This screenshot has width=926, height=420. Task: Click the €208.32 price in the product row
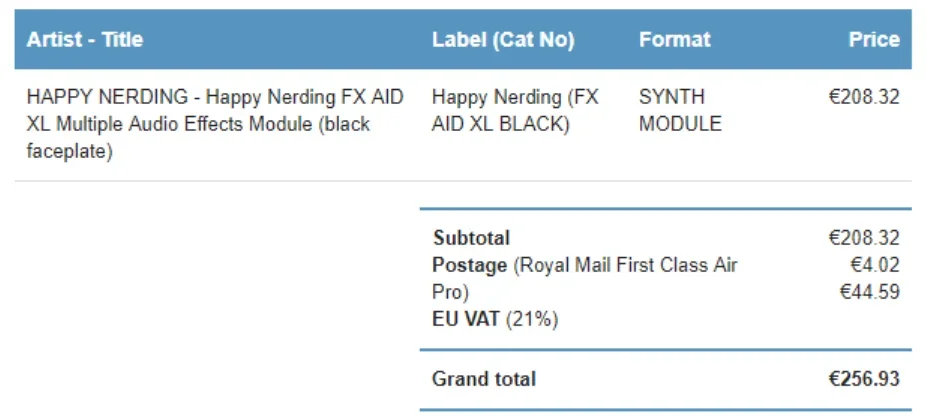point(864,97)
